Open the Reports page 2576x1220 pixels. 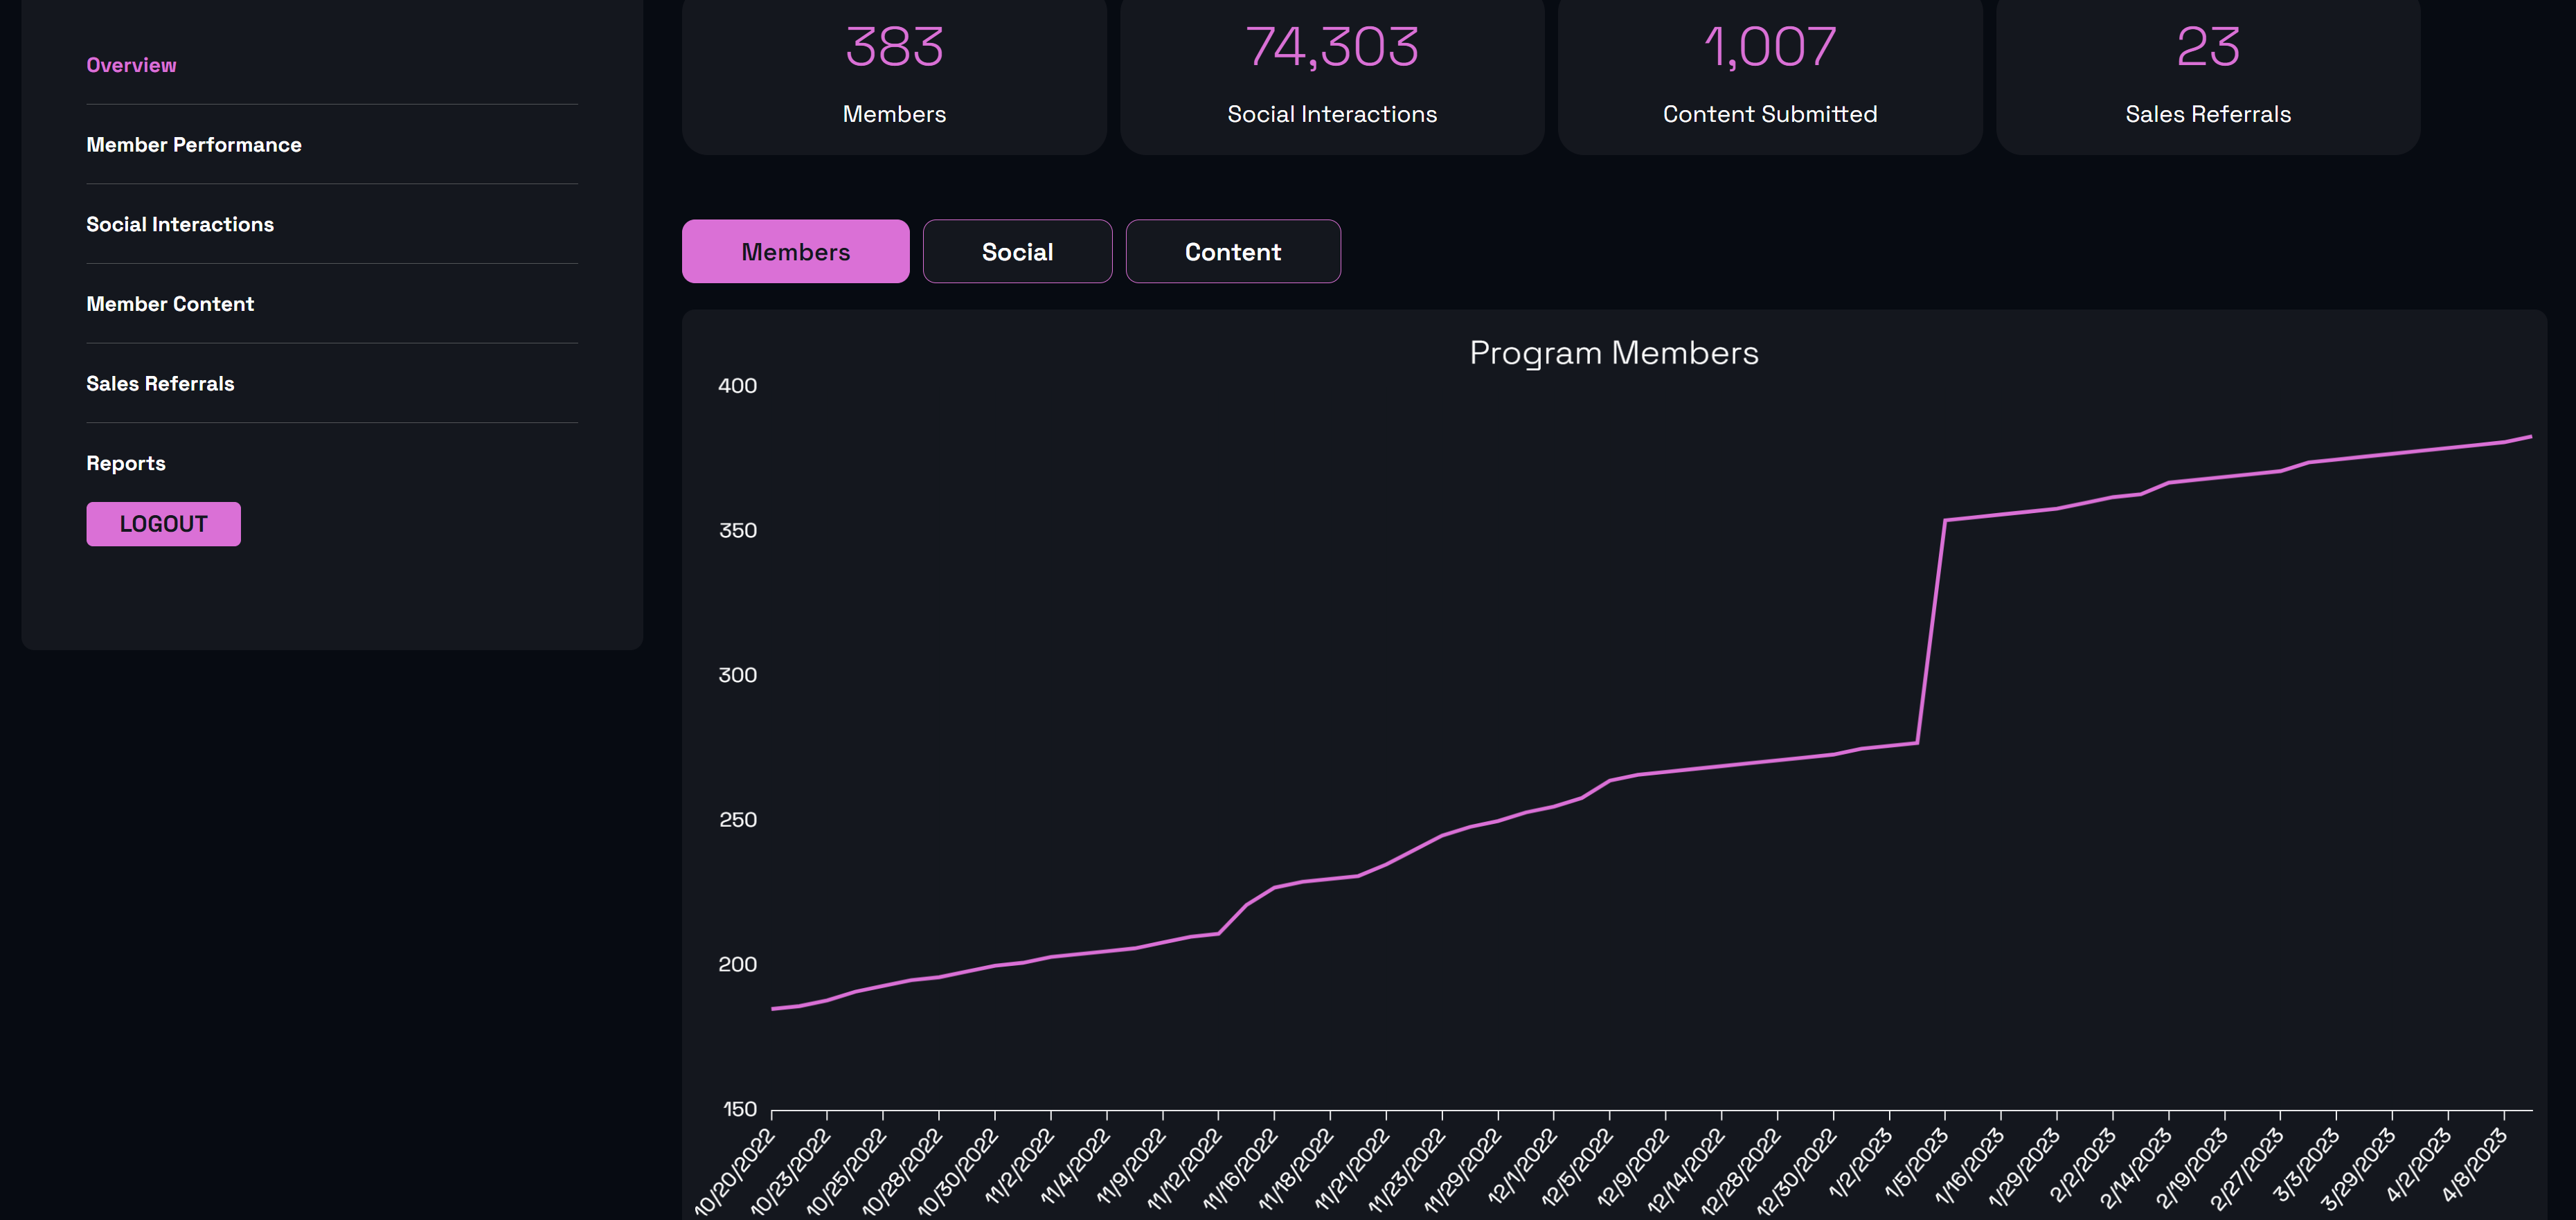click(x=126, y=463)
